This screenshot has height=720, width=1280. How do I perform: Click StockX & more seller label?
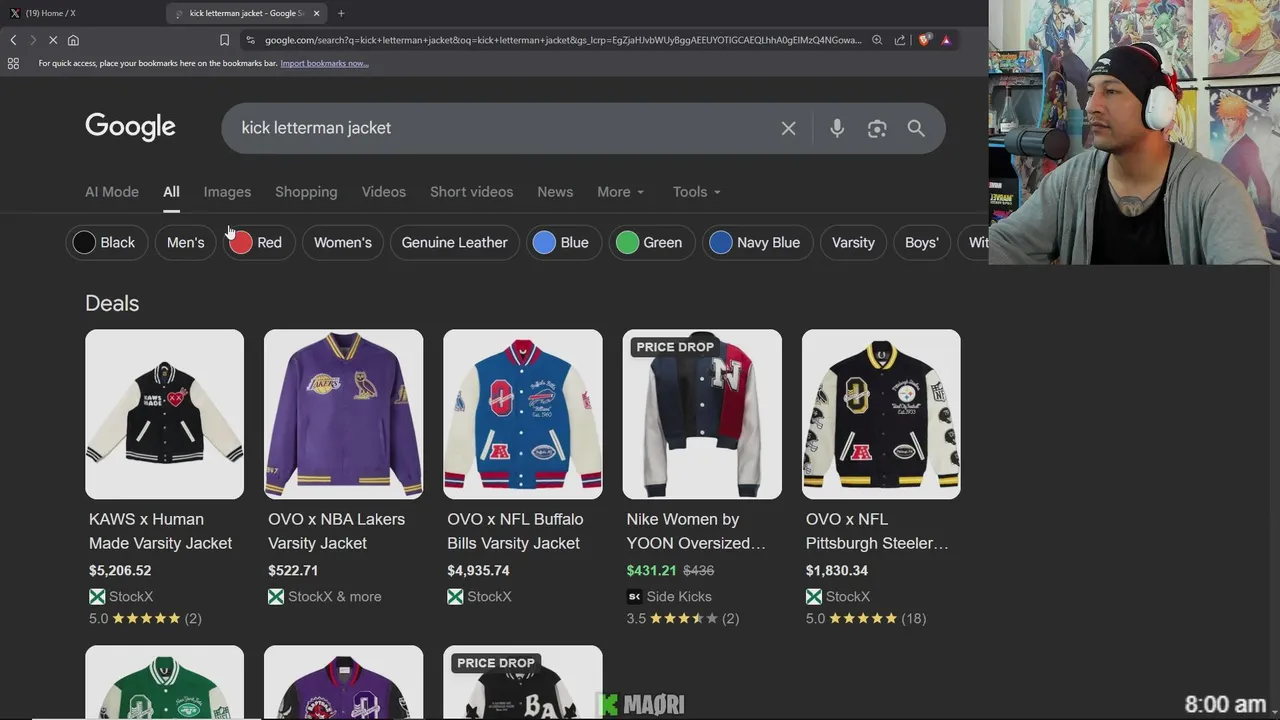coord(325,597)
